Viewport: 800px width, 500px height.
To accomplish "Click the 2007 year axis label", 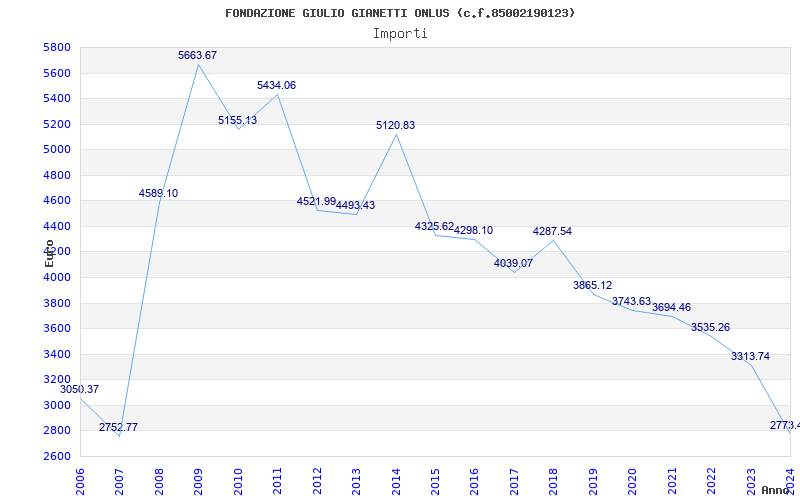I will (119, 482).
